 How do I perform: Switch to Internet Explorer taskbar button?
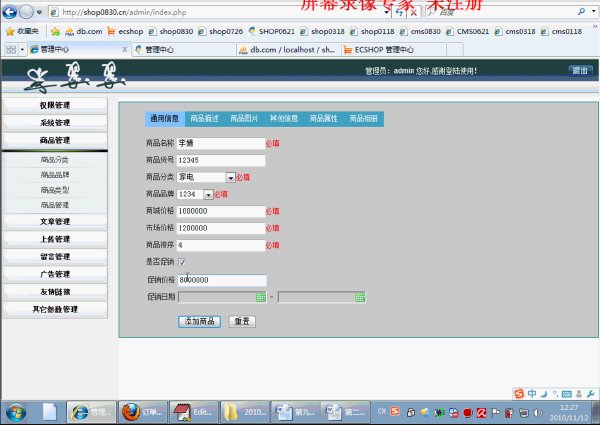pyautogui.click(x=91, y=412)
